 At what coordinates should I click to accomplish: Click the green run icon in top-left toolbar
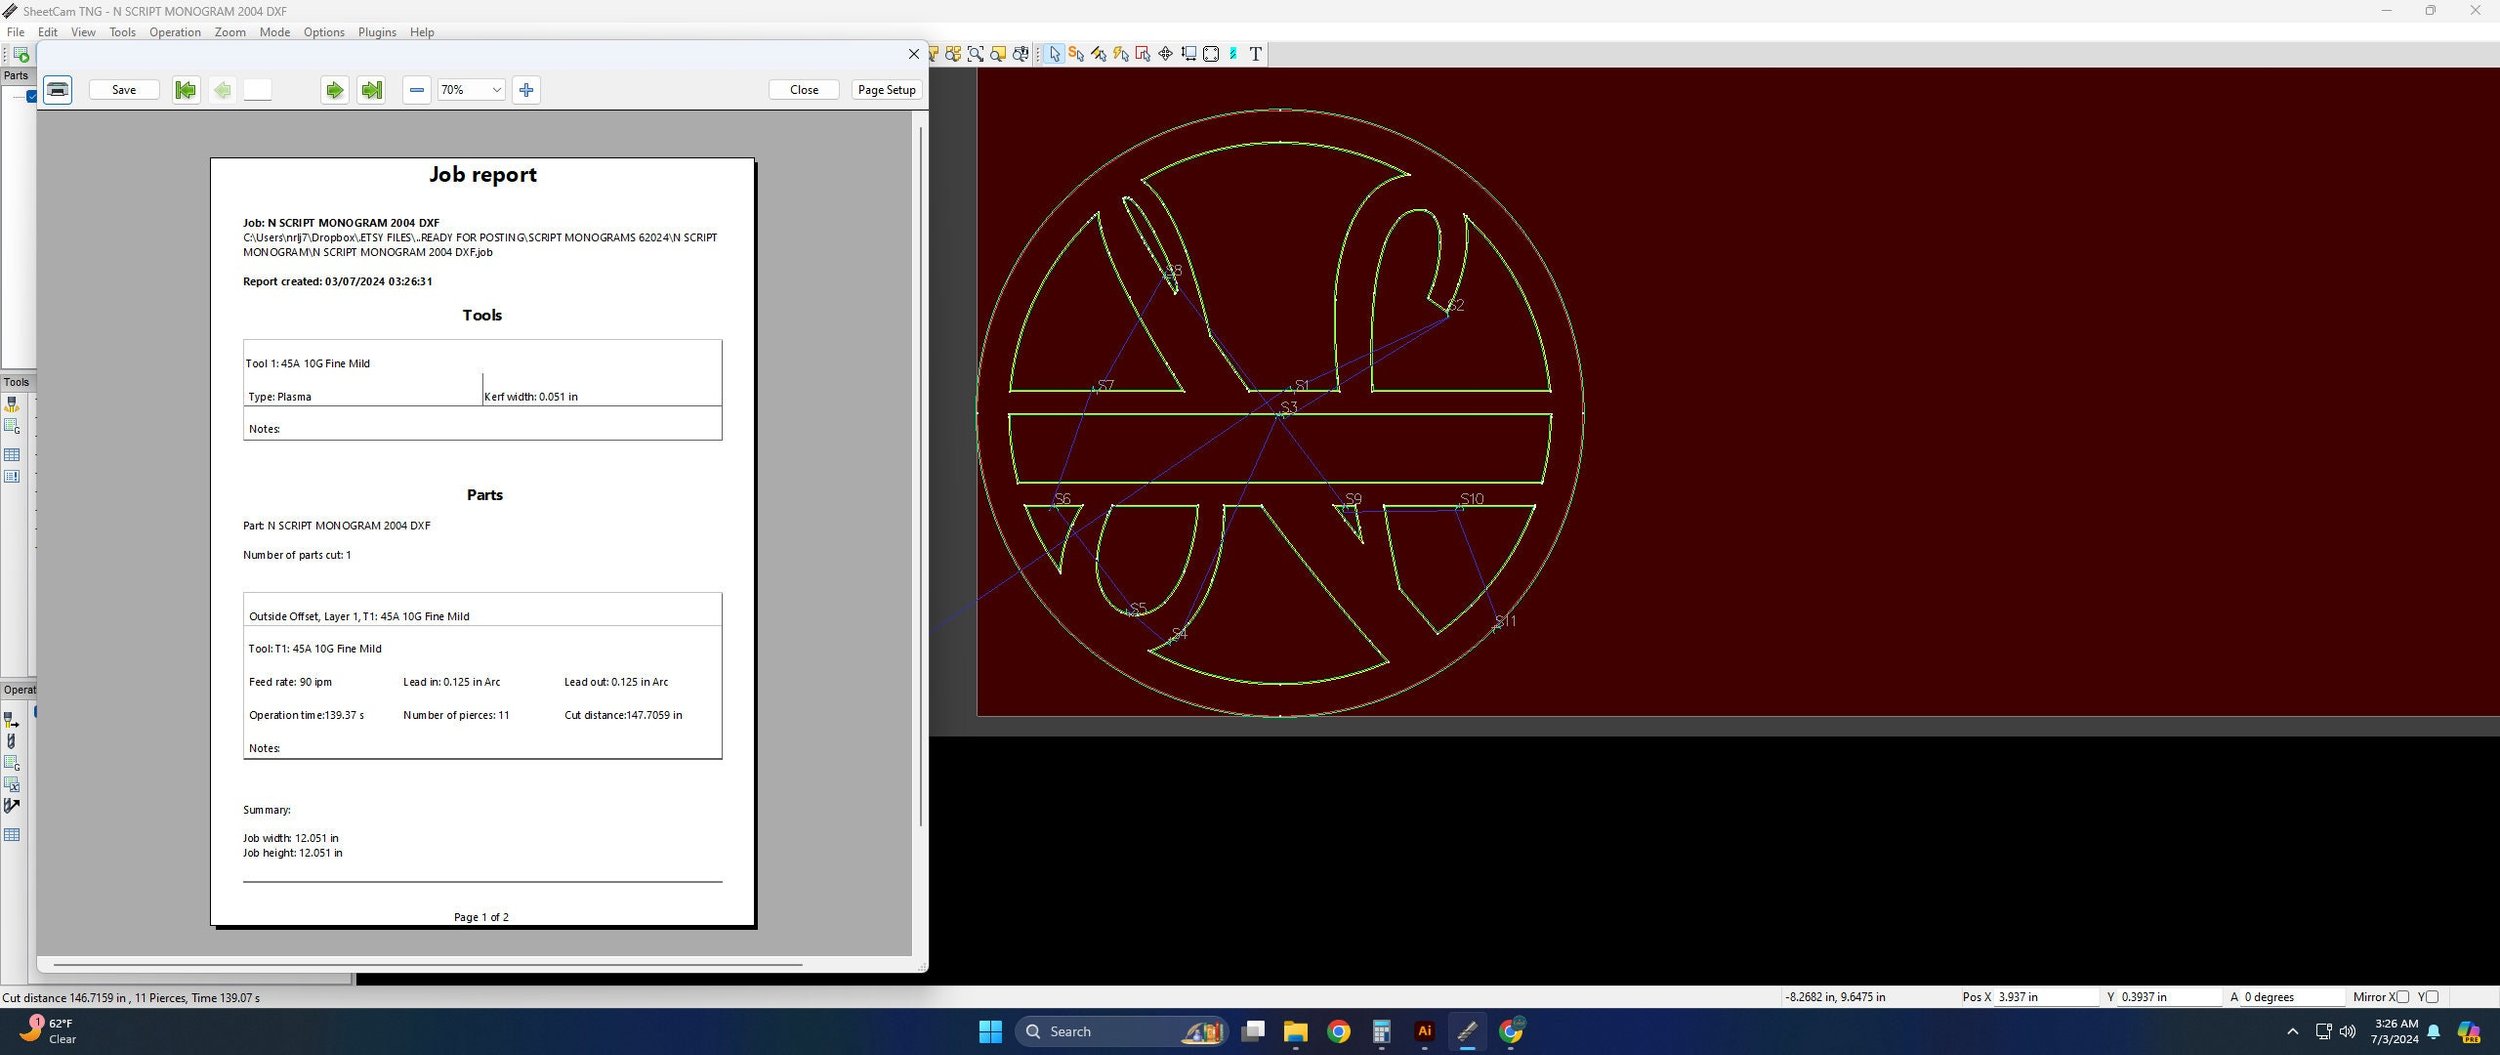pos(21,55)
